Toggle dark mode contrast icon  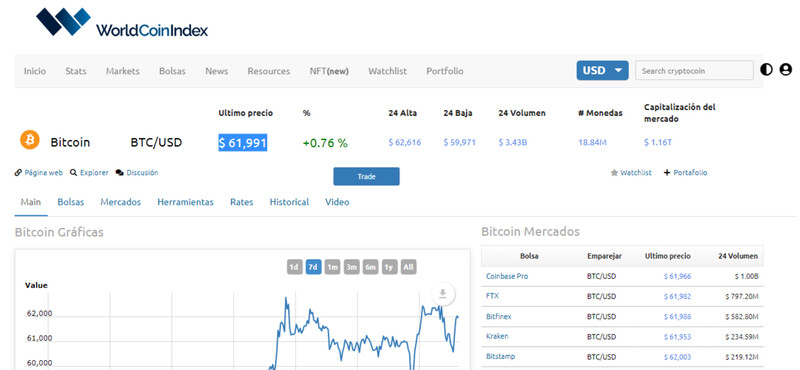tap(766, 70)
